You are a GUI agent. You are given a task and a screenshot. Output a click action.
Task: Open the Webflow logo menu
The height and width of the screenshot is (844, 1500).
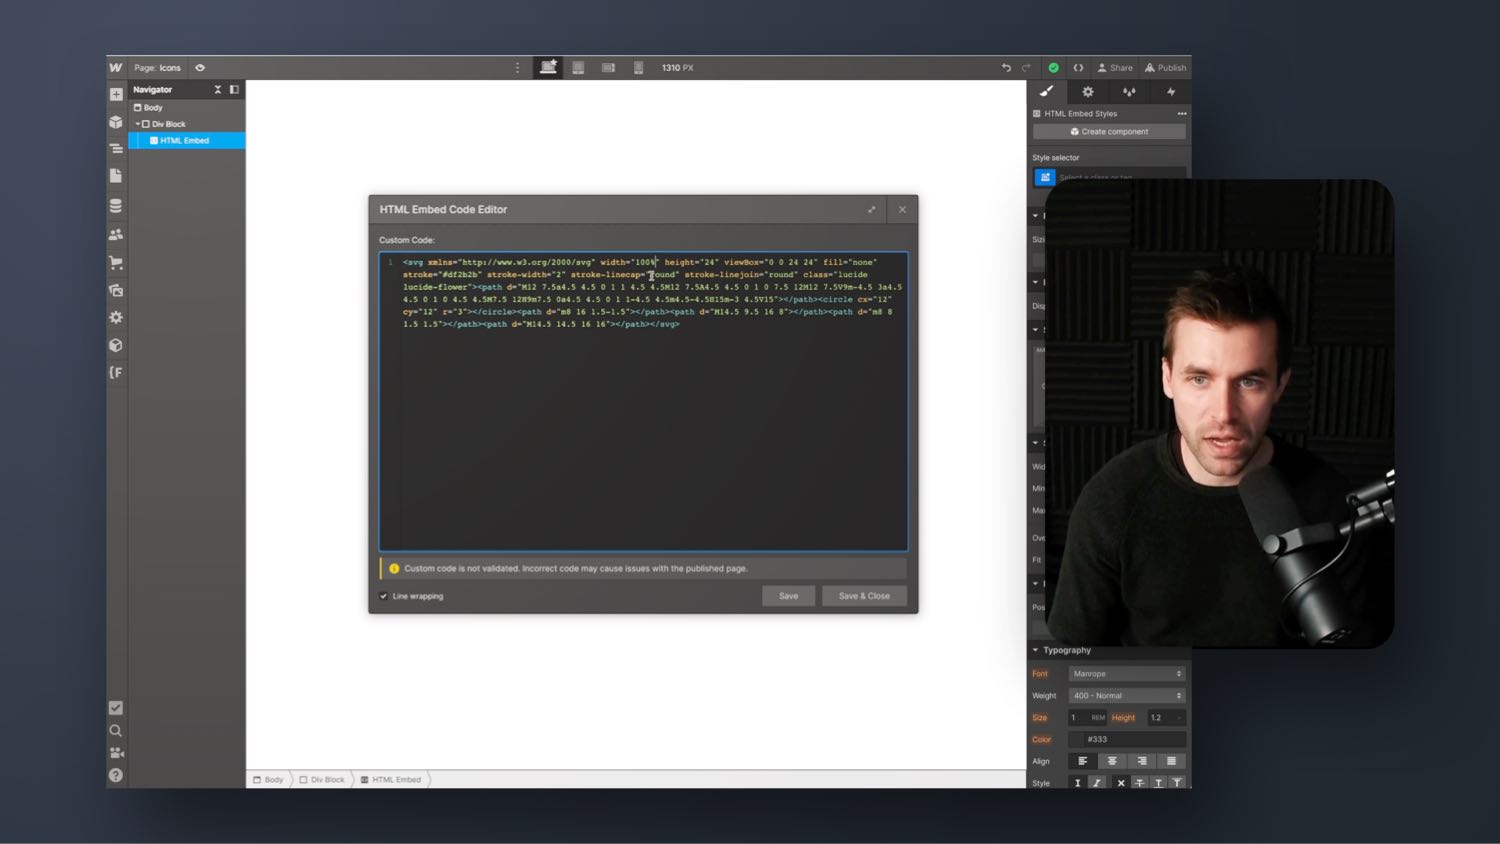pos(116,68)
